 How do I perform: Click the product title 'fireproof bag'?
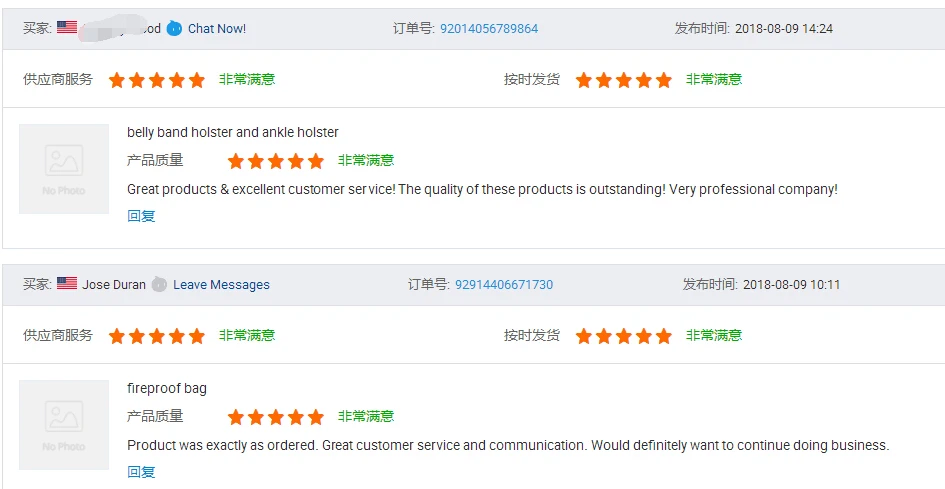(167, 388)
